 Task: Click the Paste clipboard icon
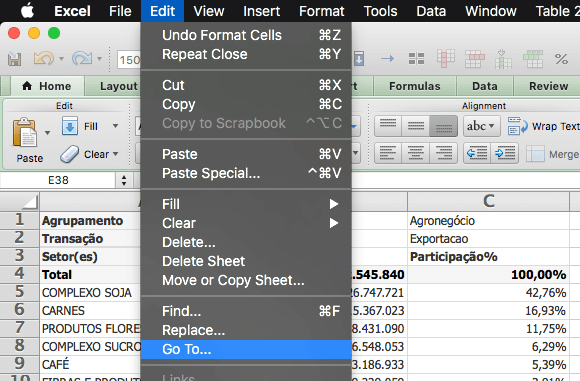tap(25, 132)
